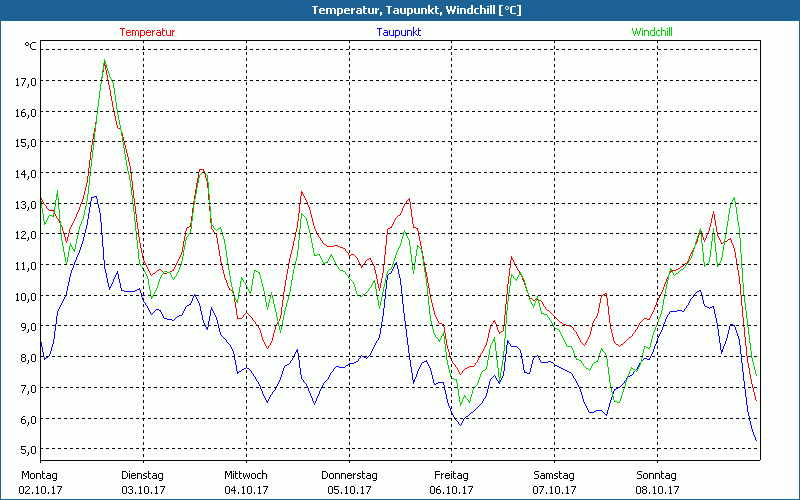The width and height of the screenshot is (800, 500).
Task: Click the 10,0 y-axis value
Action: tap(25, 296)
